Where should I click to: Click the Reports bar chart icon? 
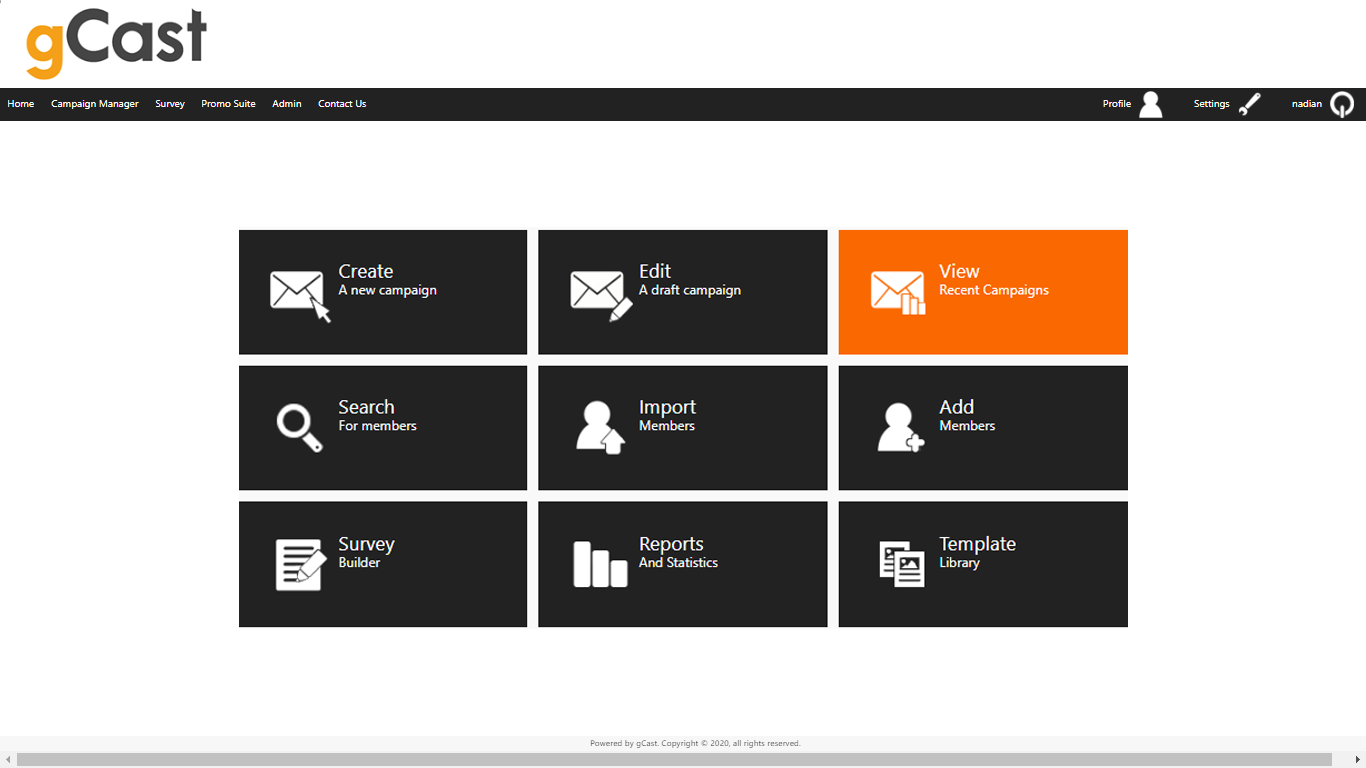tap(597, 563)
